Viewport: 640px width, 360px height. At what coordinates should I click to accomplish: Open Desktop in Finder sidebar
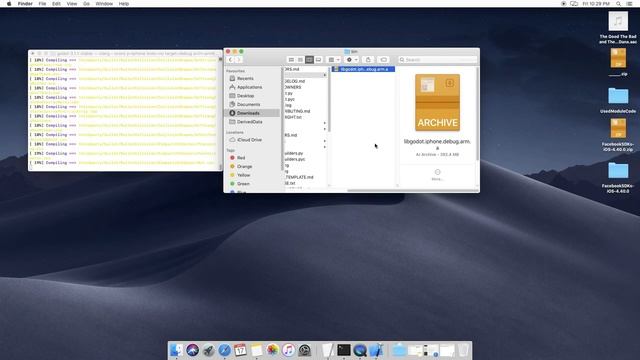(245, 96)
